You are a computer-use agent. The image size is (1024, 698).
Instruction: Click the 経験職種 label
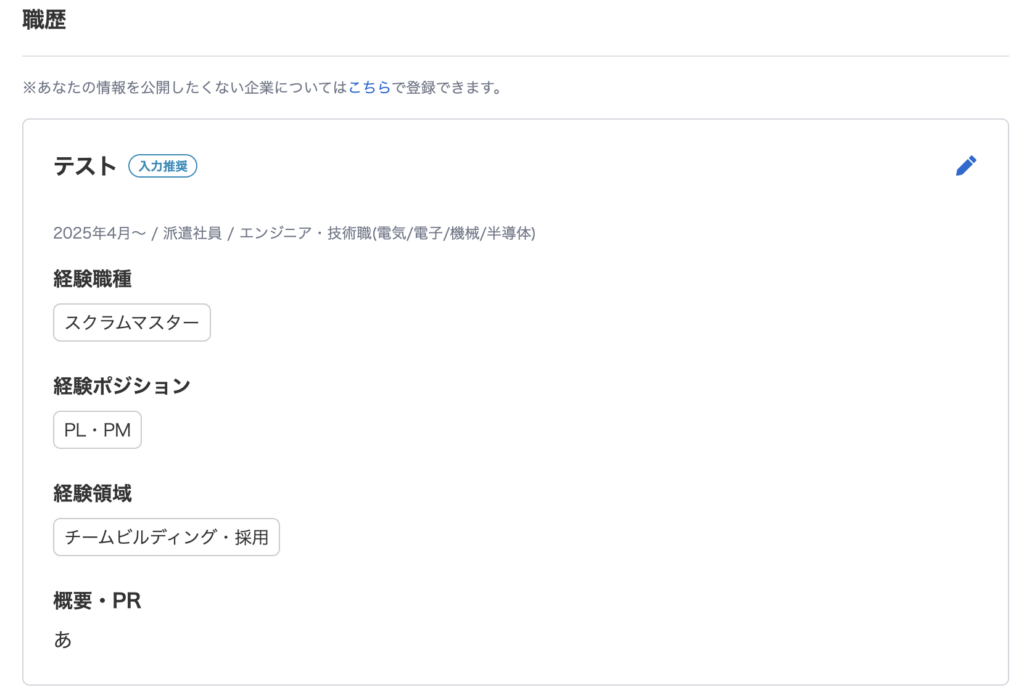[92, 279]
